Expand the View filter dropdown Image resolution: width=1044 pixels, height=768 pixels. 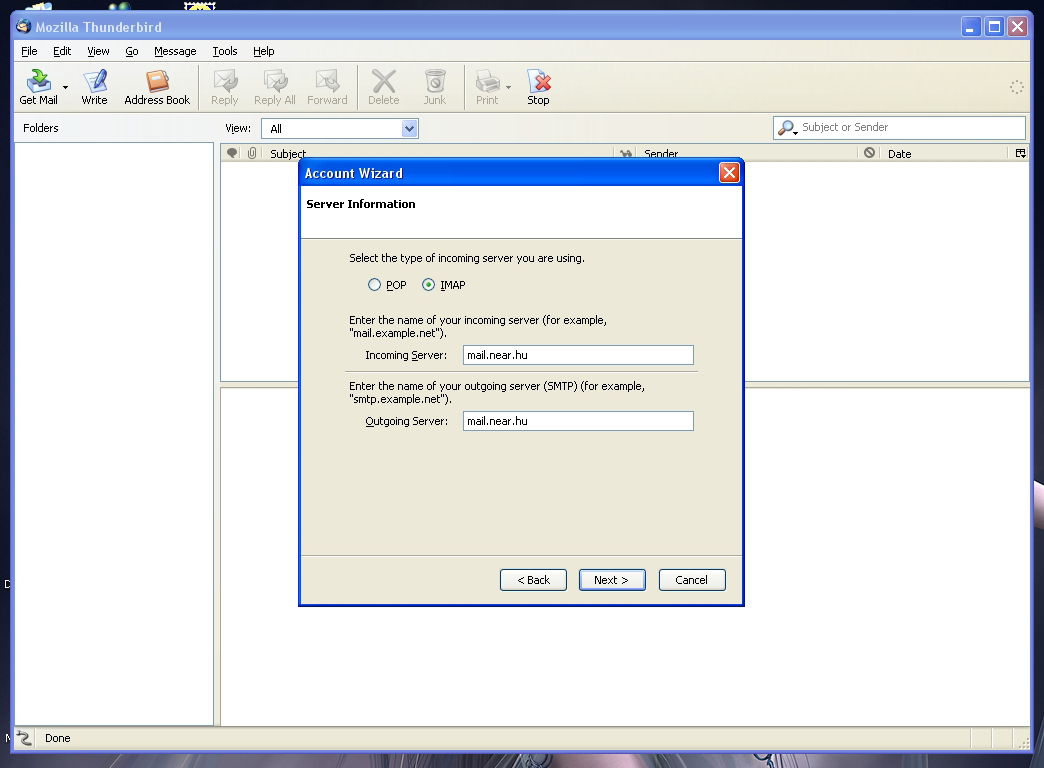pos(408,128)
